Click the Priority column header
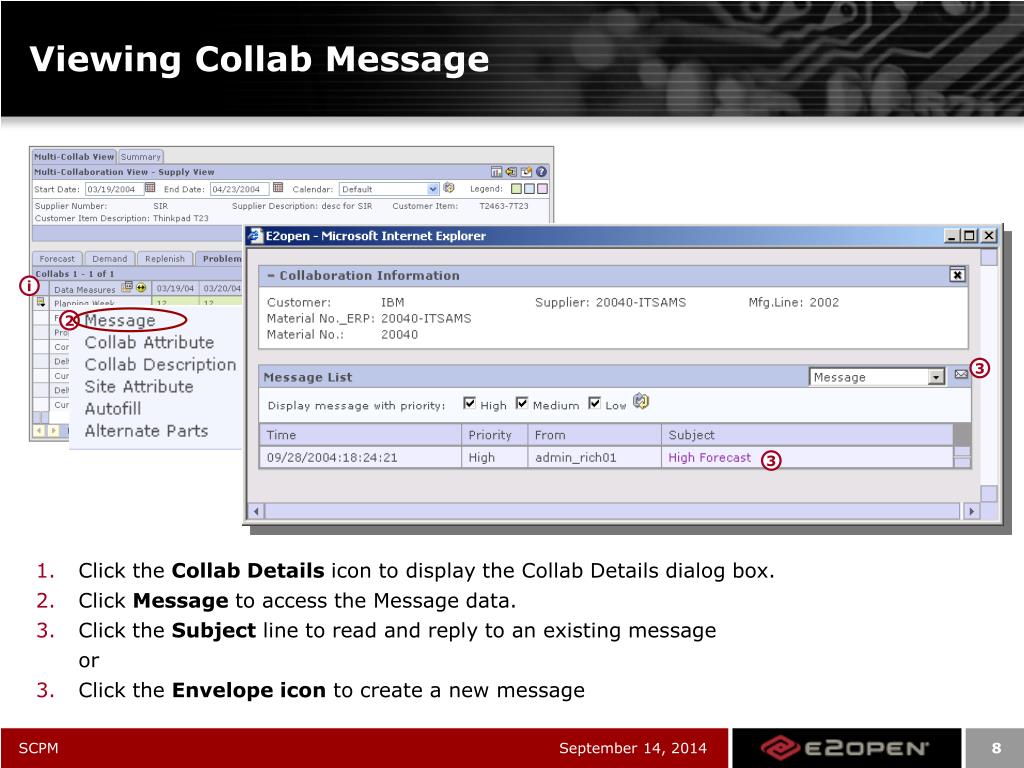This screenshot has height=768, width=1024. (494, 435)
